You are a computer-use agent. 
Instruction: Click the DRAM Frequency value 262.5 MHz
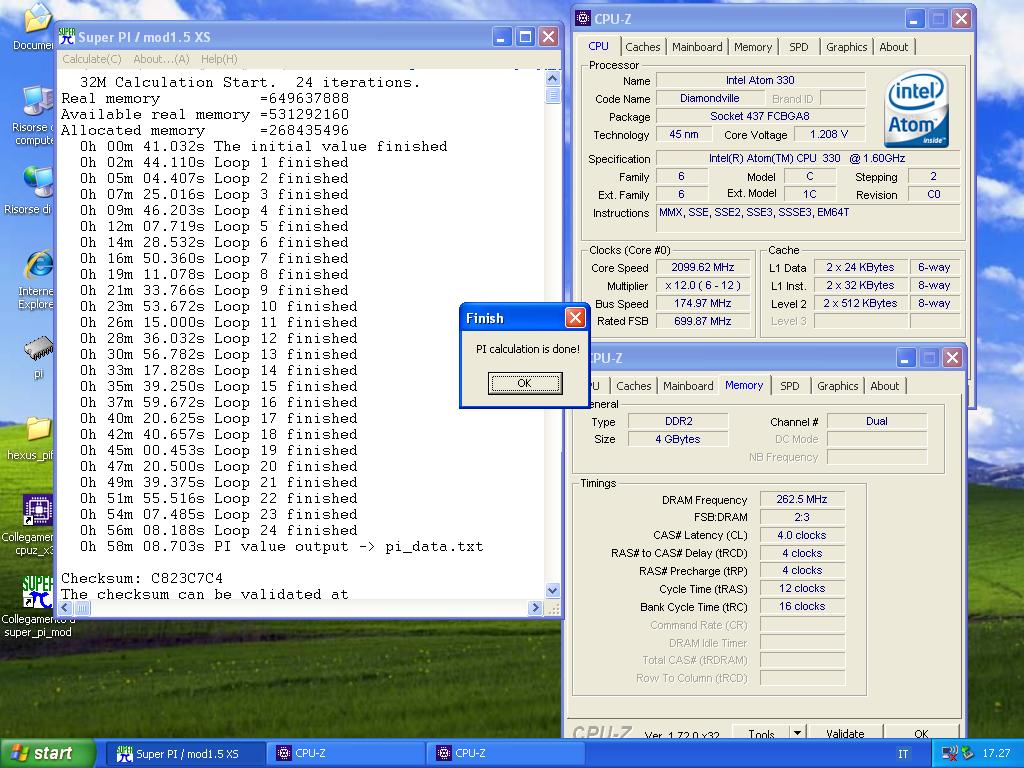(802, 499)
